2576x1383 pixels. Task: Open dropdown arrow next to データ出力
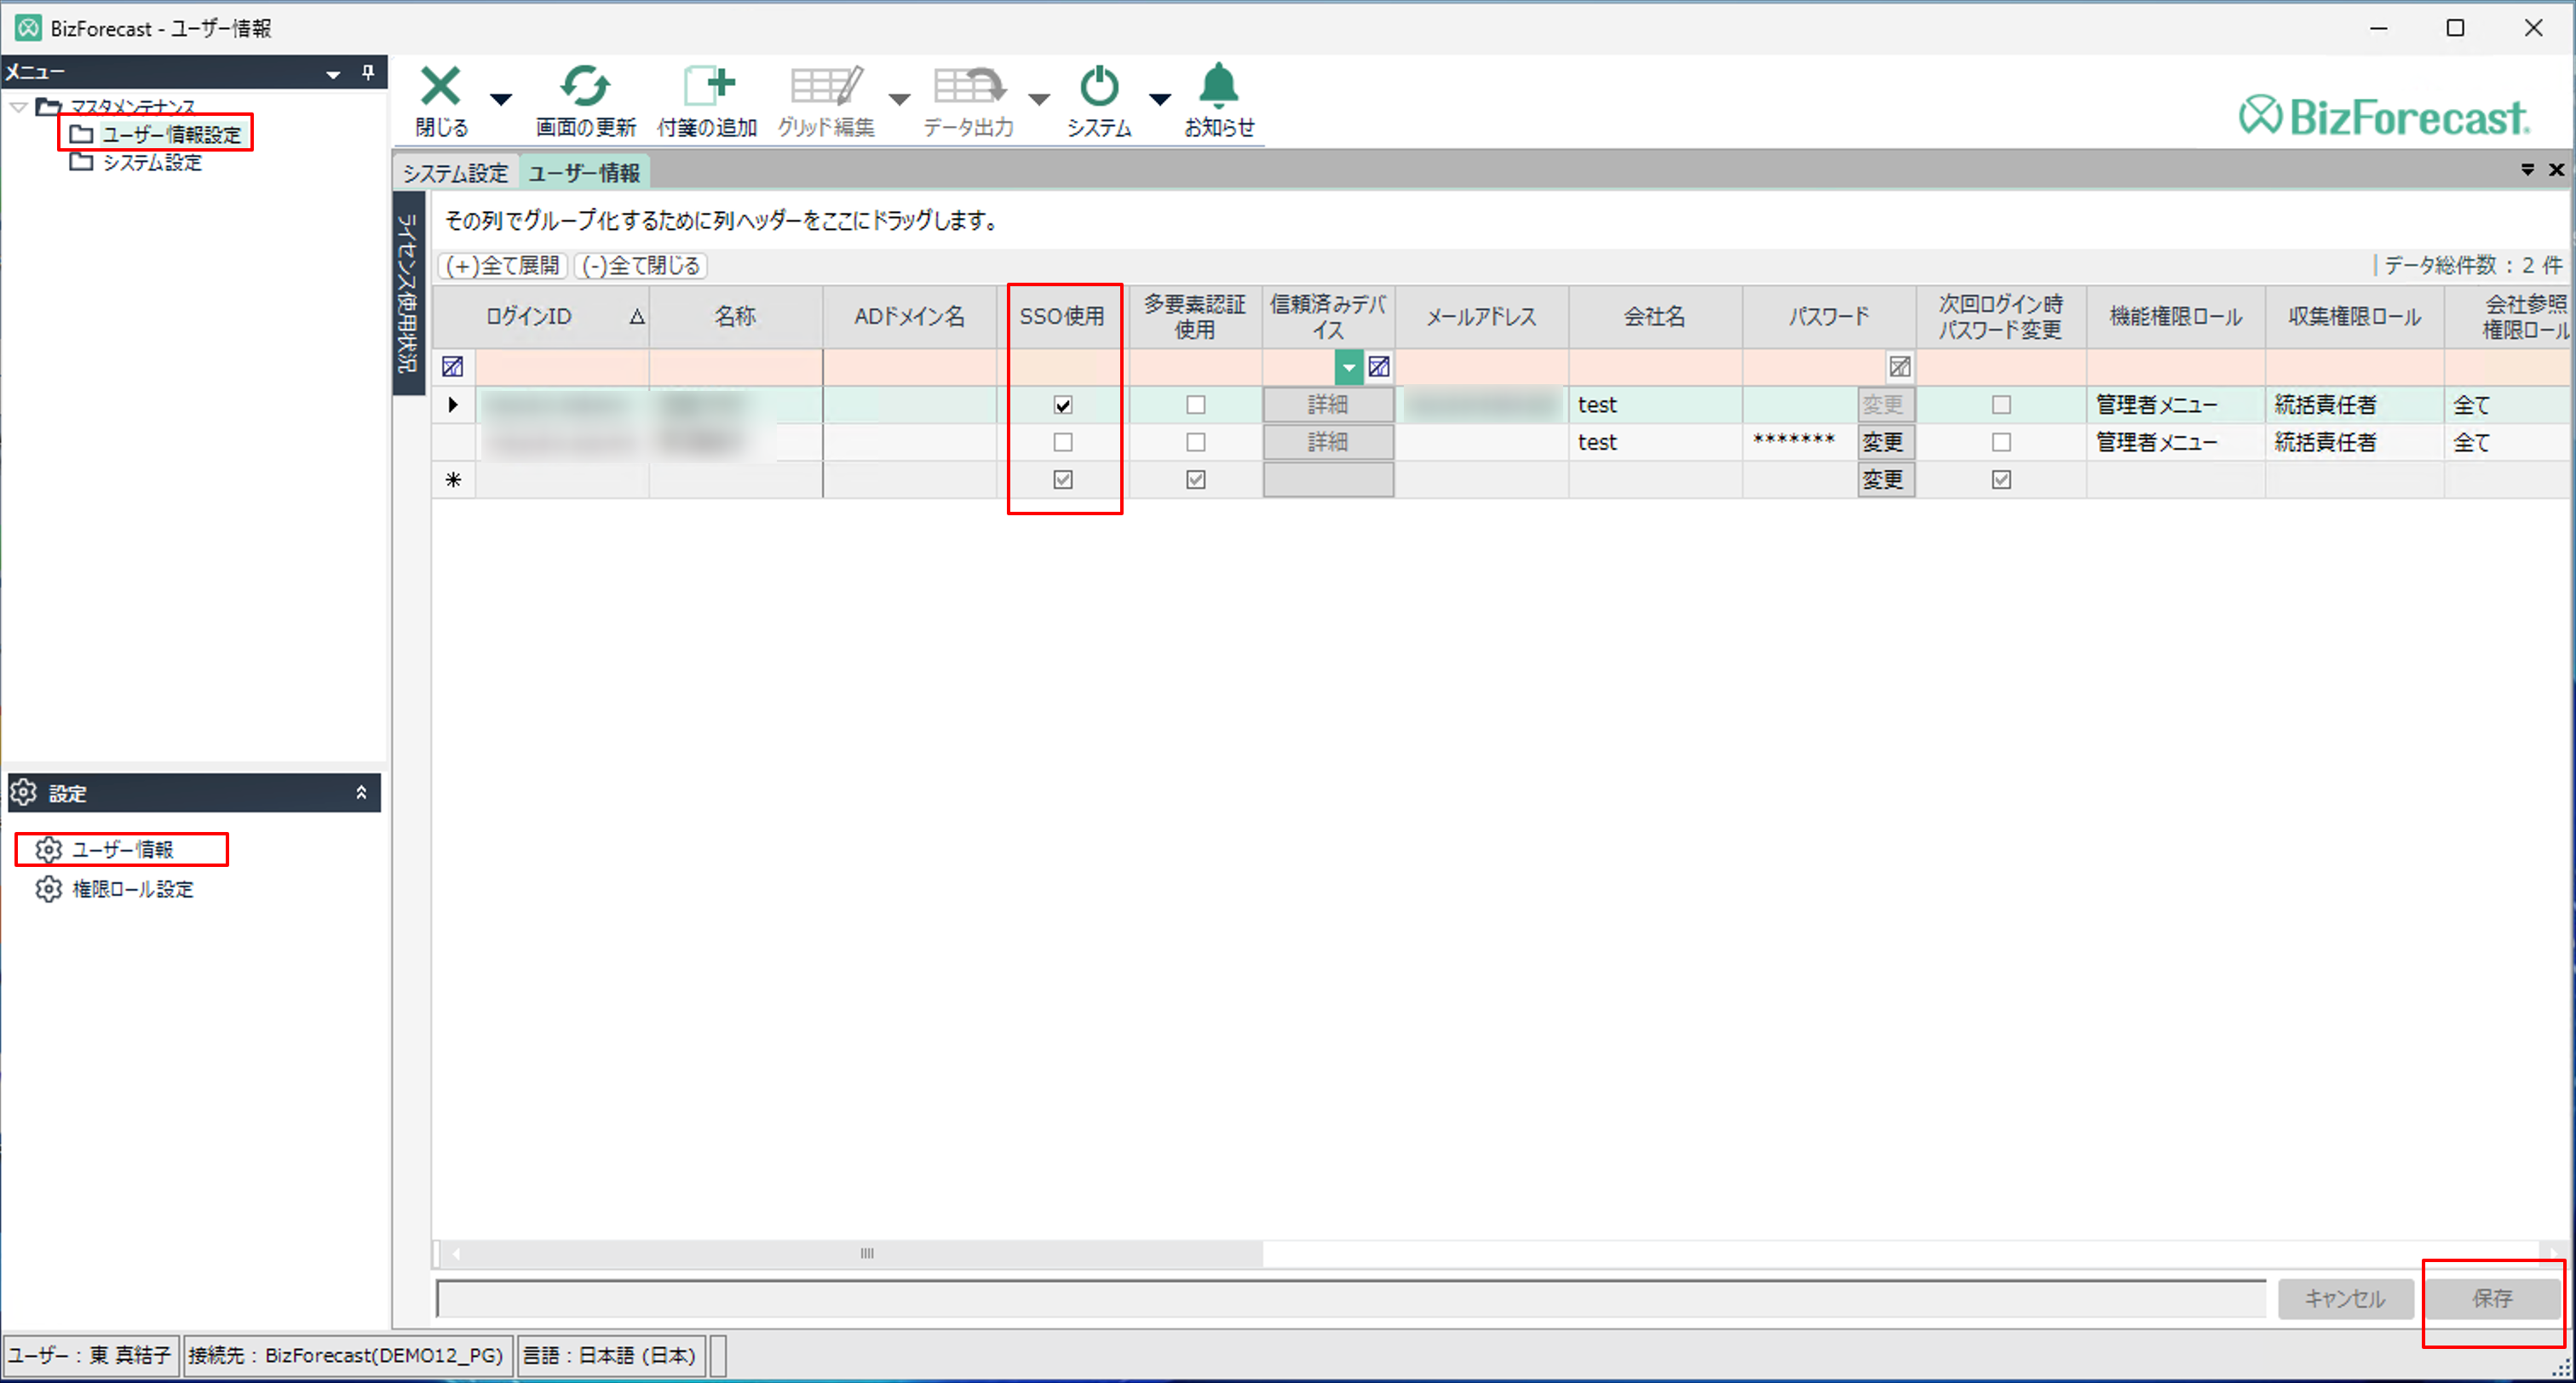1039,99
